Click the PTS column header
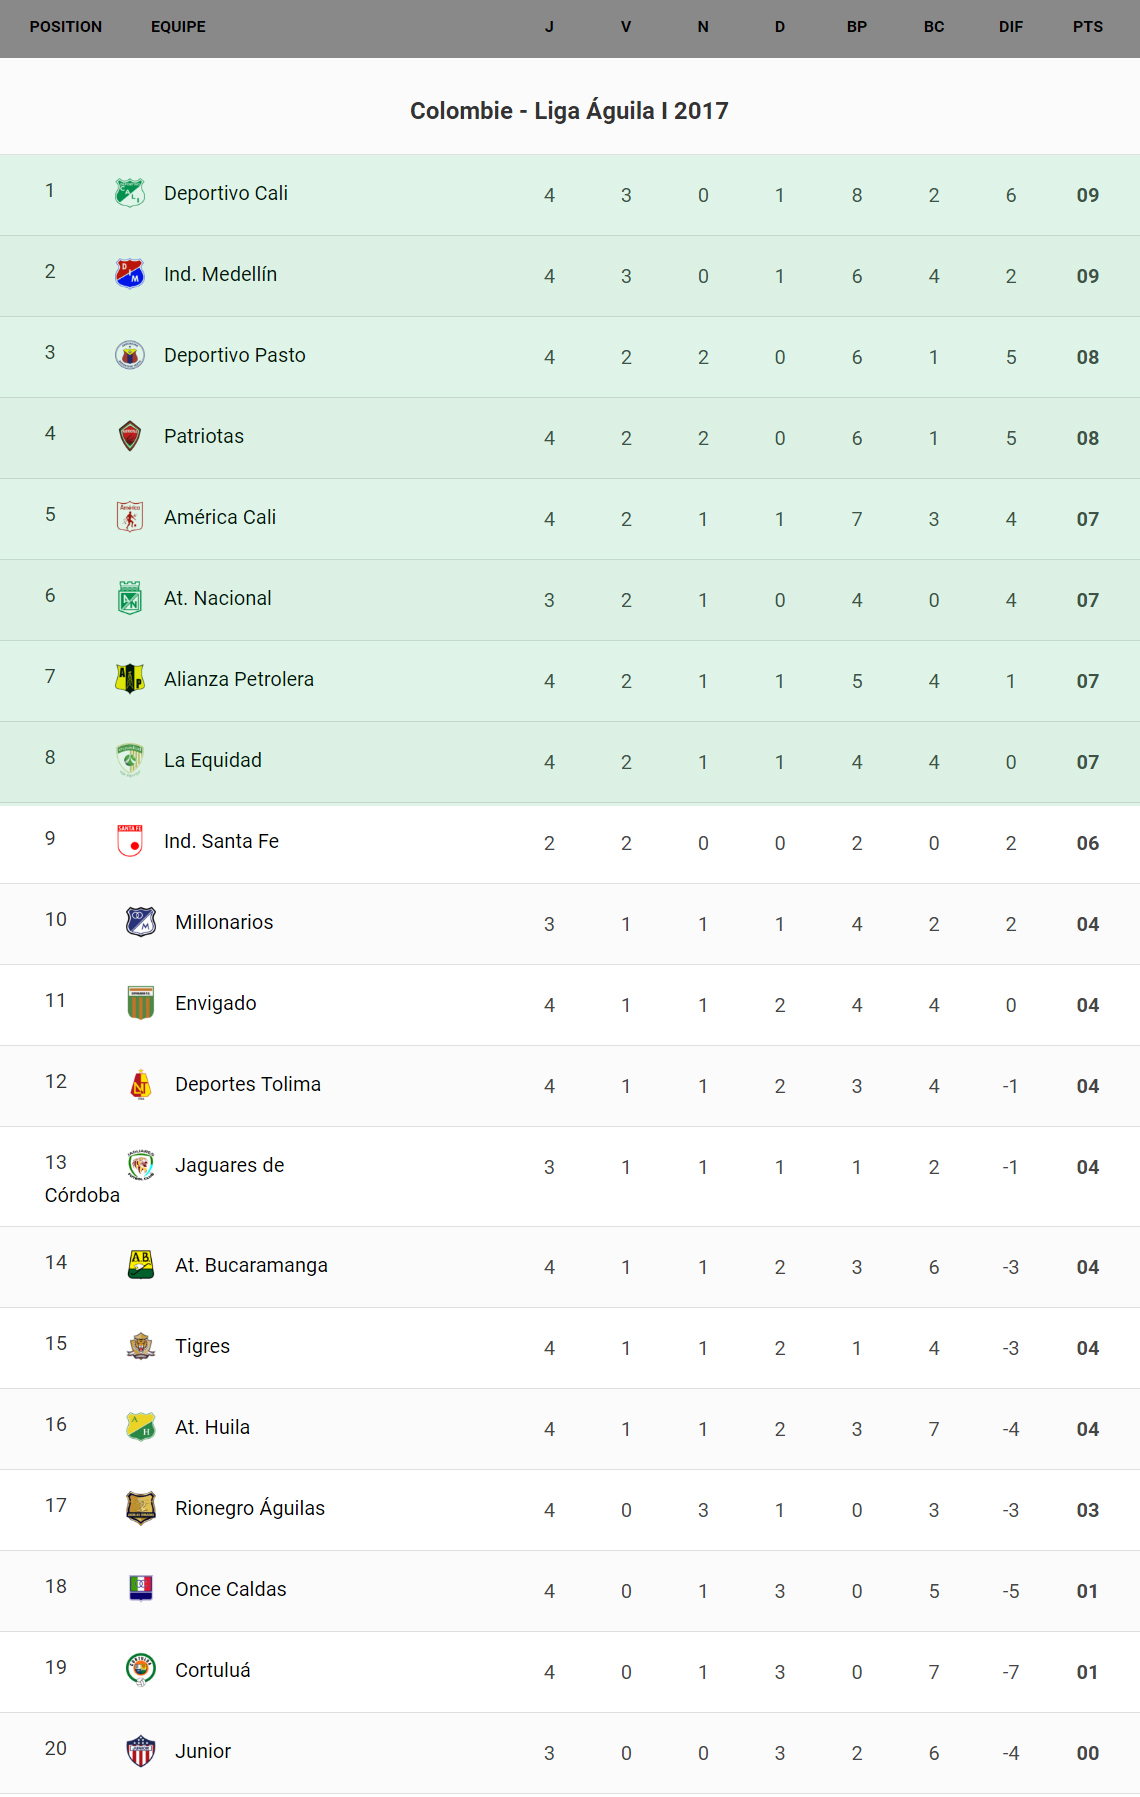 (x=1087, y=27)
